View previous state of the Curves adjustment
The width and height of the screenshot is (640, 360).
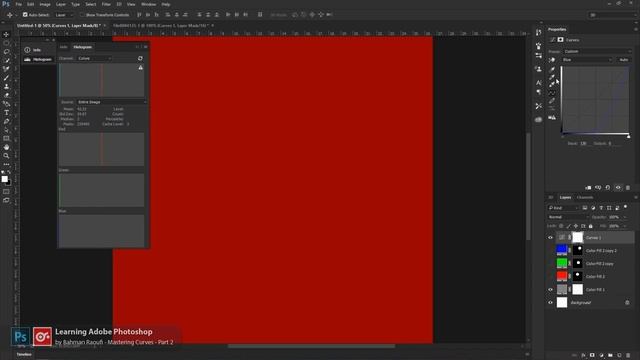[598, 188]
